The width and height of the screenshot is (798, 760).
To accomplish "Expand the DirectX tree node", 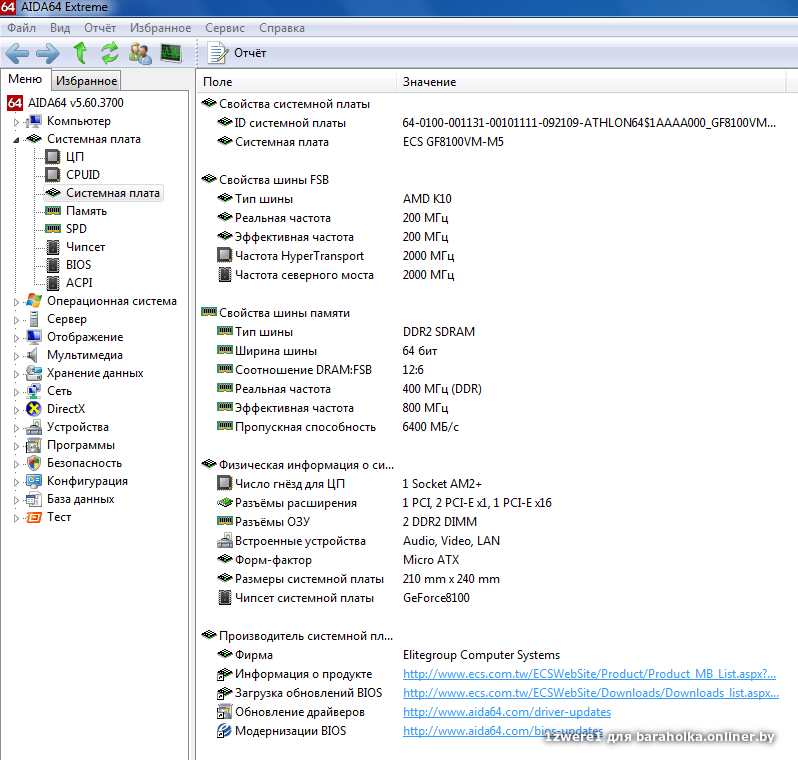I will pyautogui.click(x=16, y=410).
